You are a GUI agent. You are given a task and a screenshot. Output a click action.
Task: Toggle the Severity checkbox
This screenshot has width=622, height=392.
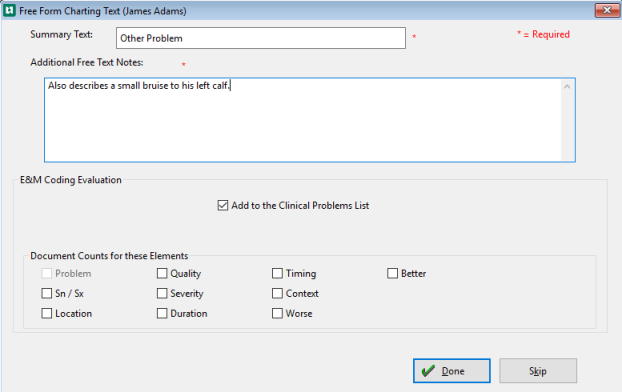tap(162, 293)
